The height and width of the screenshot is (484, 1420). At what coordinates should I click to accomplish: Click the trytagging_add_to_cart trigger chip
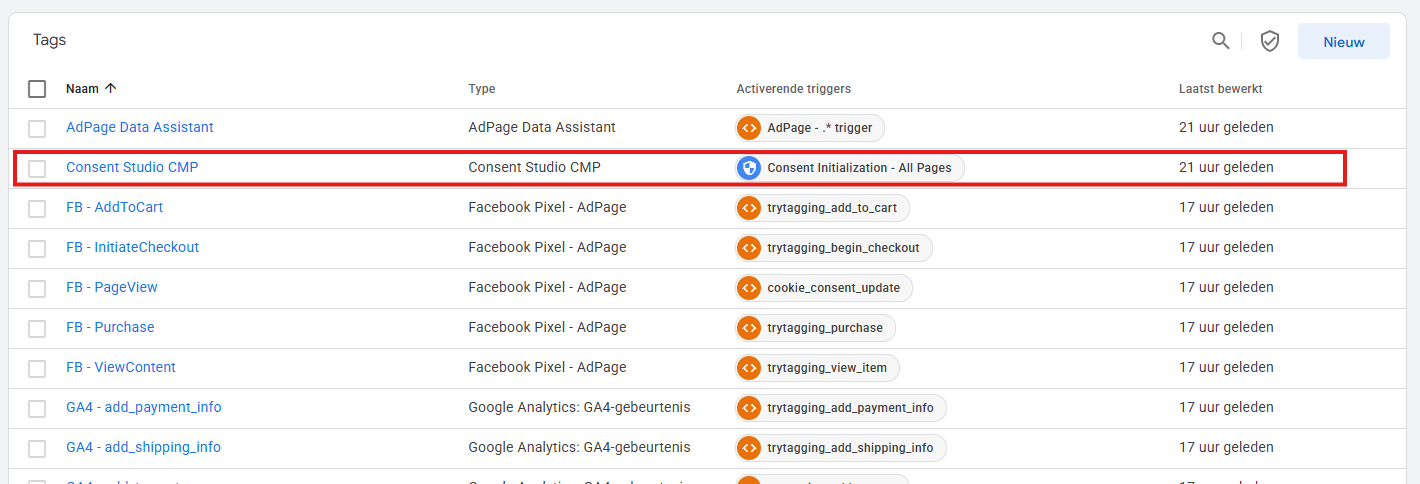pos(823,208)
